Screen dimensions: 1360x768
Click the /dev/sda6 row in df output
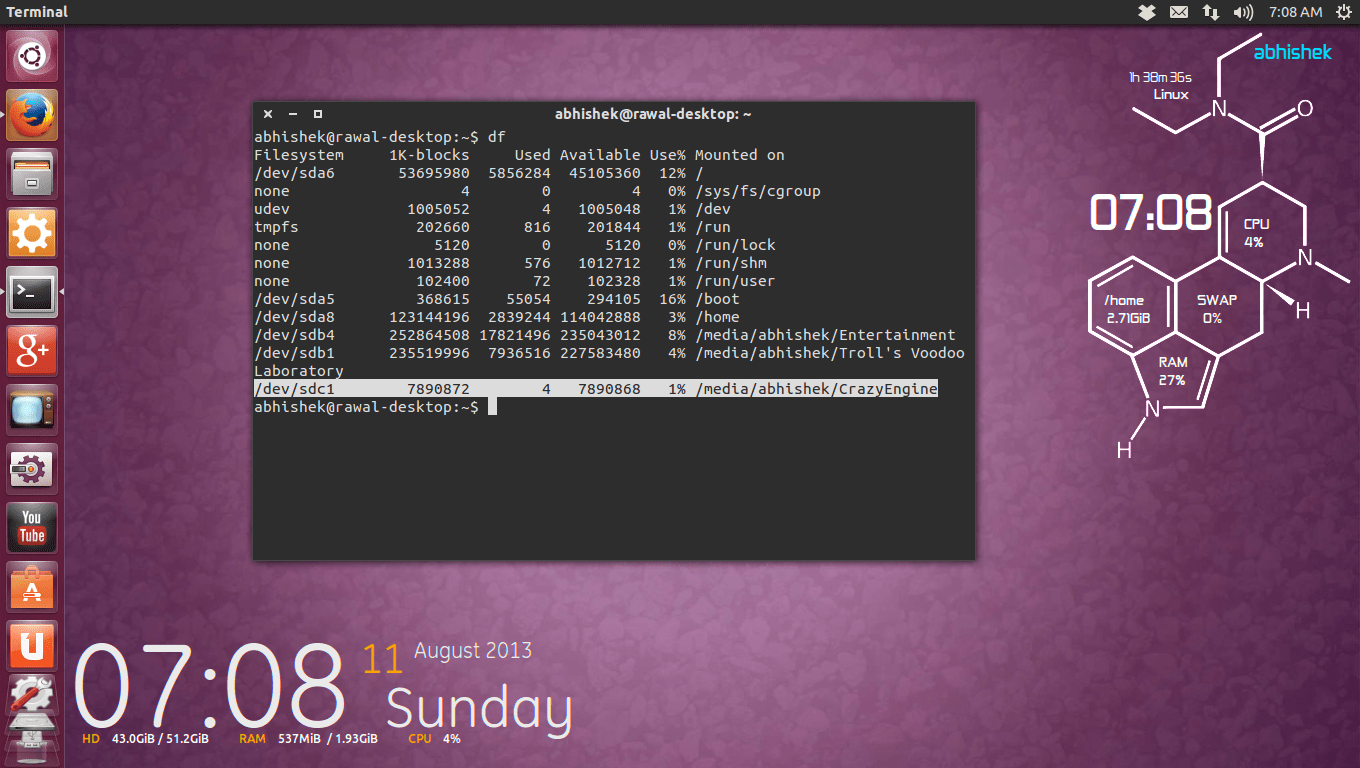tap(479, 173)
